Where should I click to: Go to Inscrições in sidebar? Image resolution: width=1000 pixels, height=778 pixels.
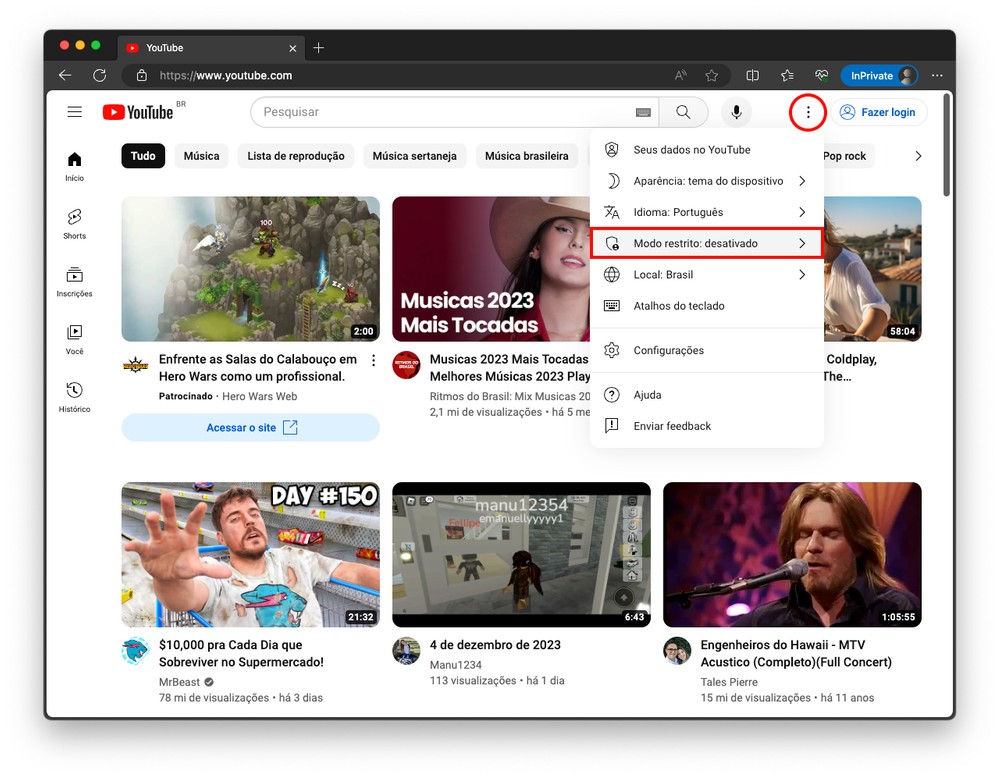click(74, 281)
